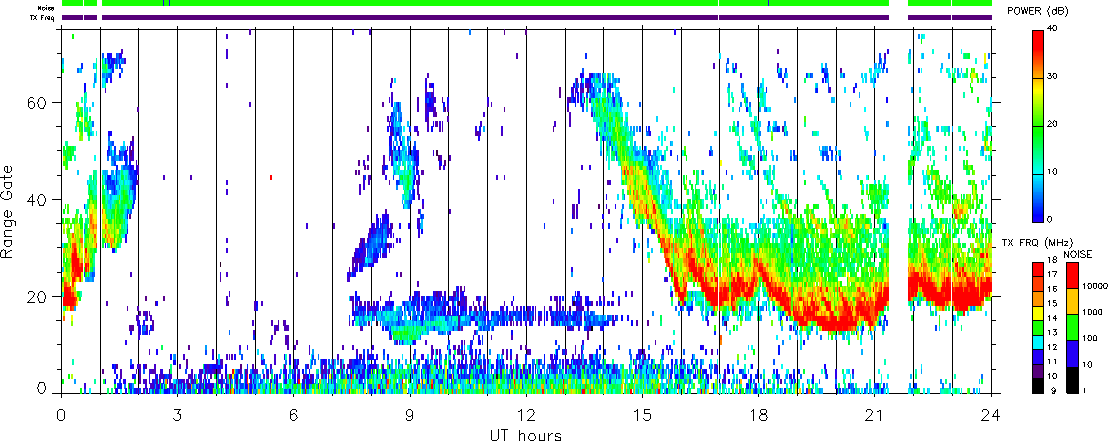Click NOISE legend tick label "1"

pos(1085,390)
